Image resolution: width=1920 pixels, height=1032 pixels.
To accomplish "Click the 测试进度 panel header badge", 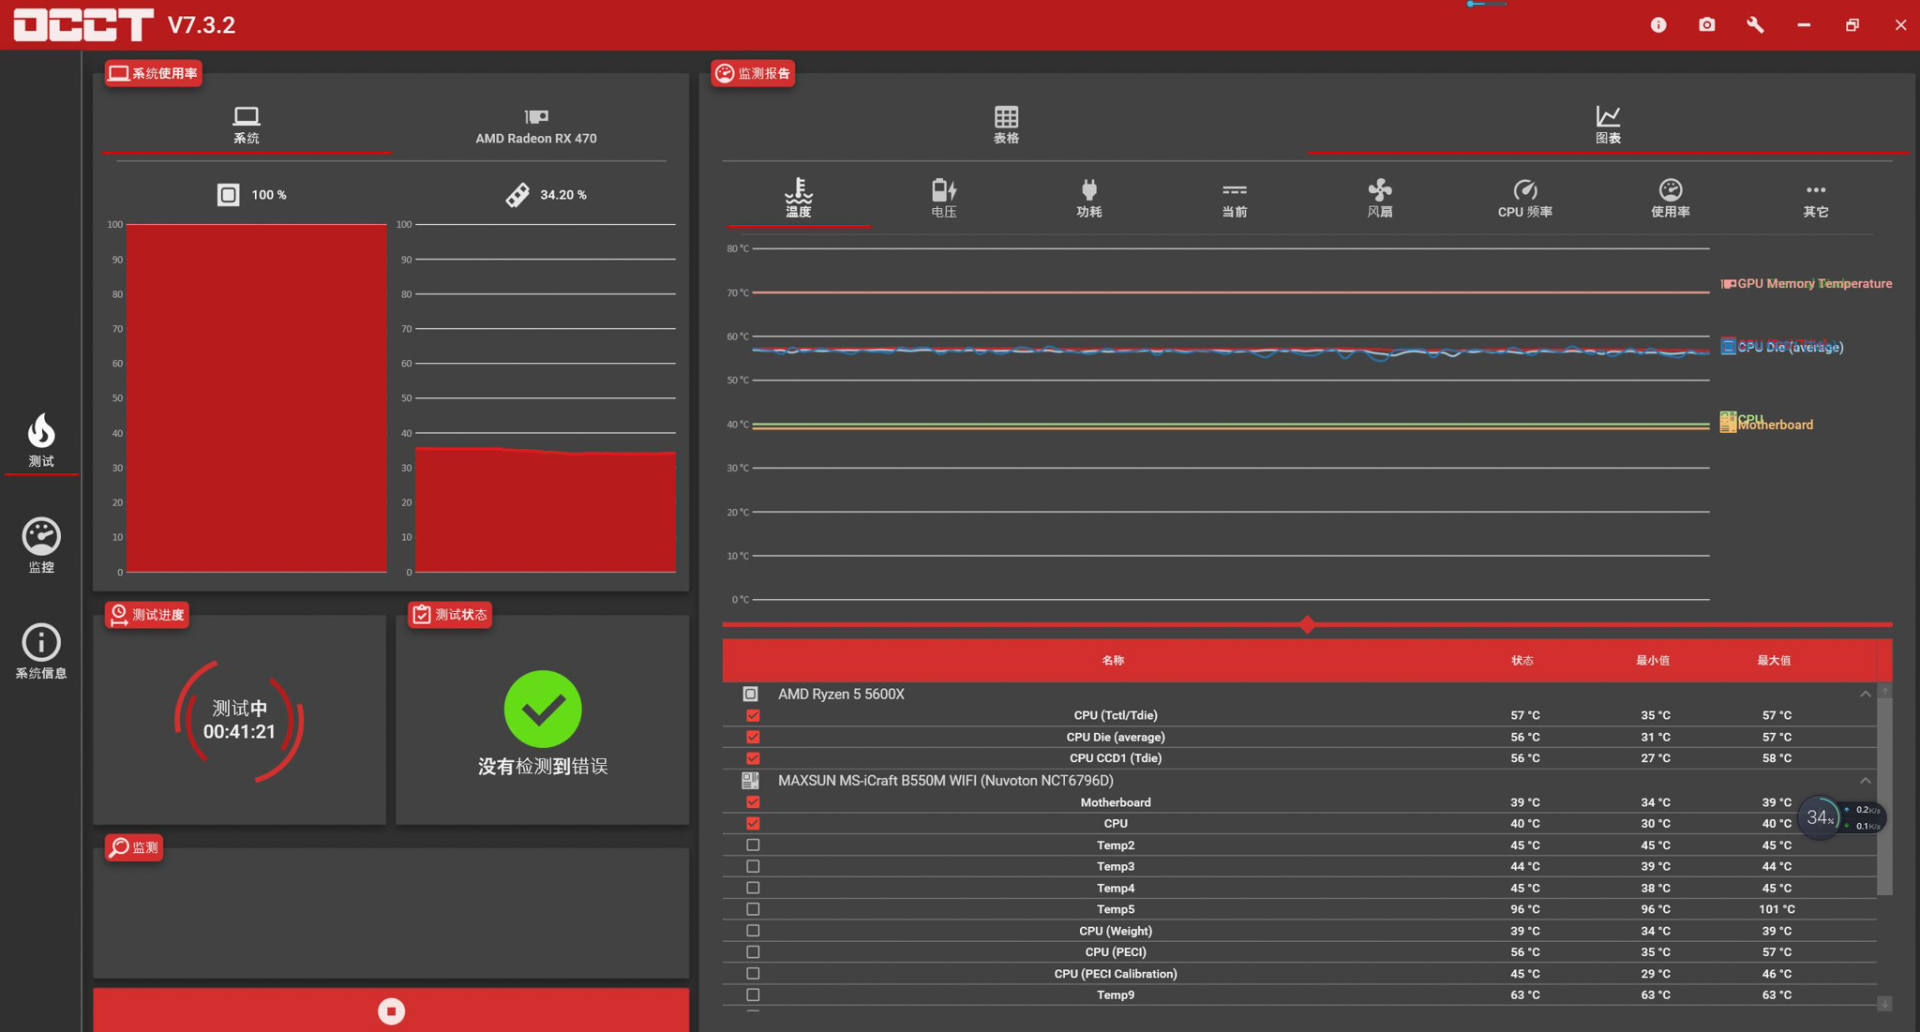I will [x=147, y=614].
